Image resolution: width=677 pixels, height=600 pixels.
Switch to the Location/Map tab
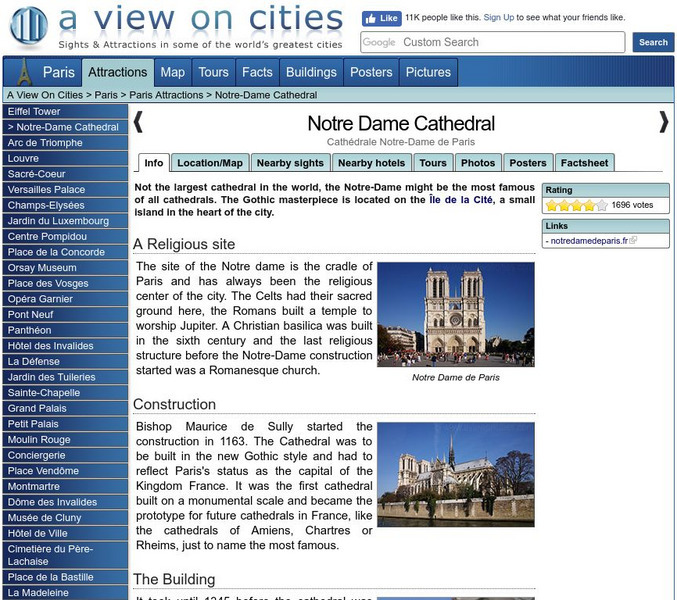(210, 163)
